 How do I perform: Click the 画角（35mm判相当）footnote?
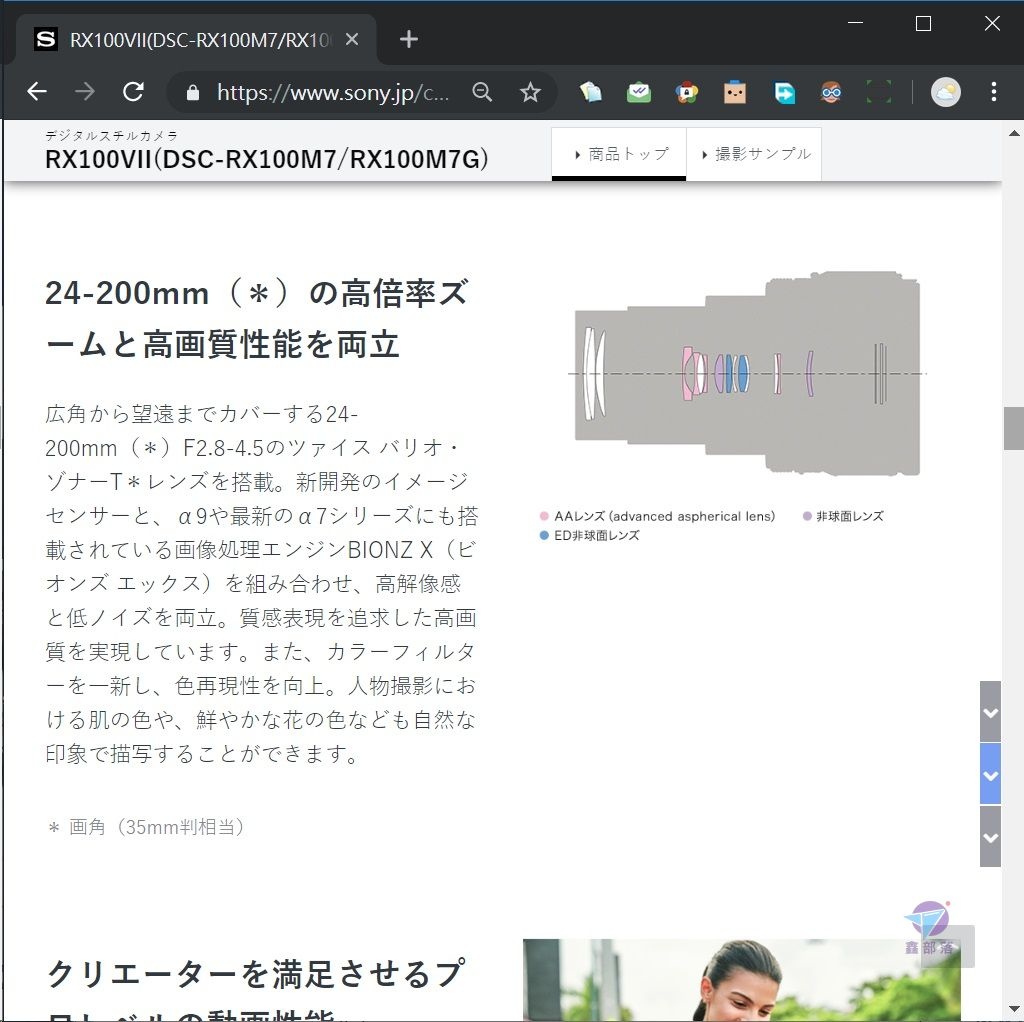146,827
